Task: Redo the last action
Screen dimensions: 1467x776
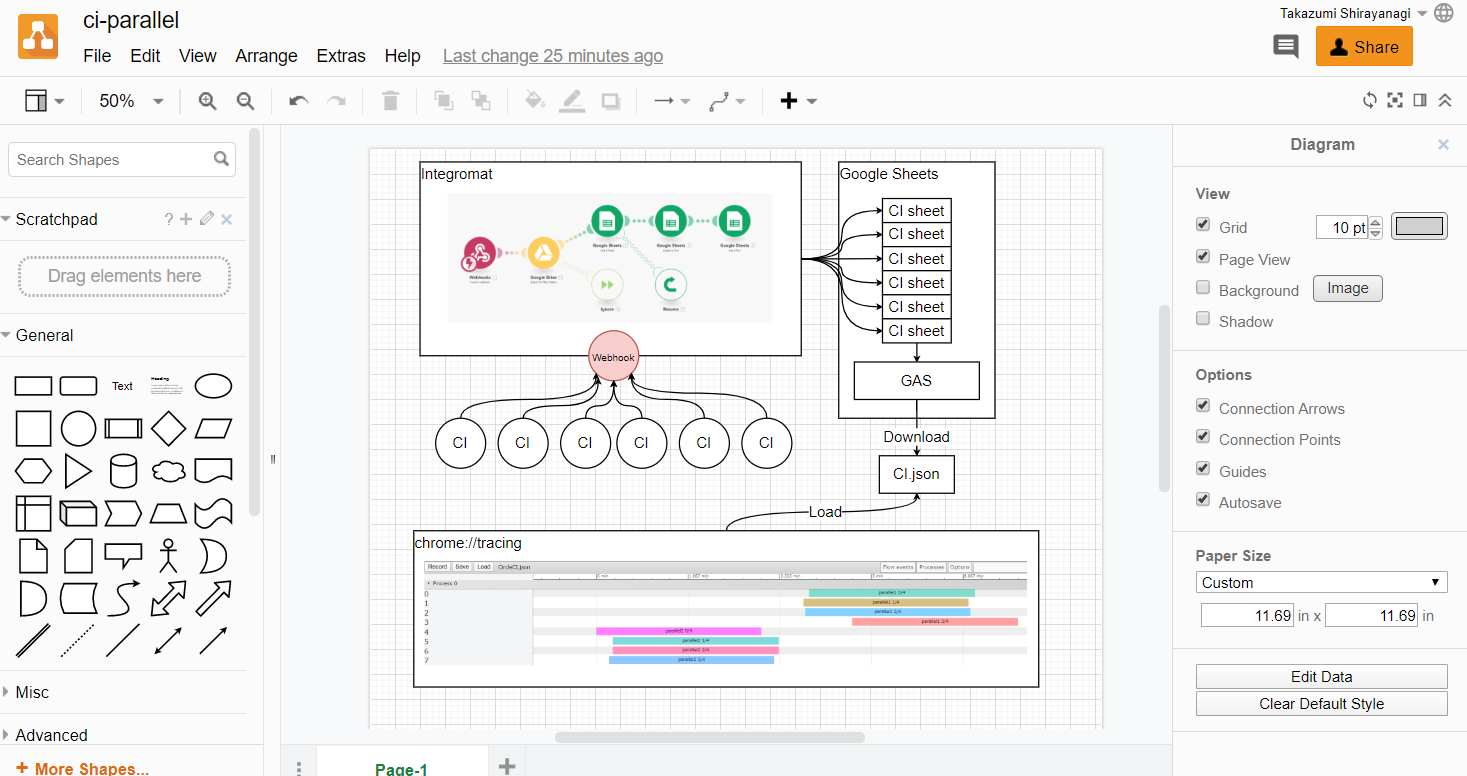Action: (x=337, y=101)
